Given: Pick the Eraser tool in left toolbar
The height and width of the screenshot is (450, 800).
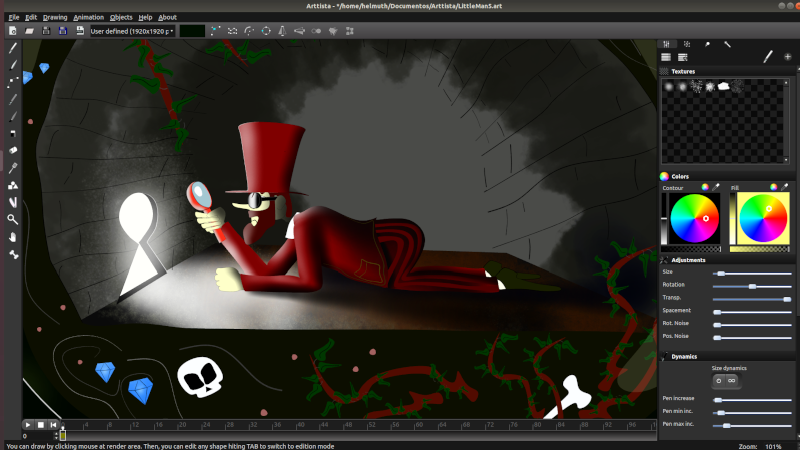Looking at the screenshot, I should 13,150.
